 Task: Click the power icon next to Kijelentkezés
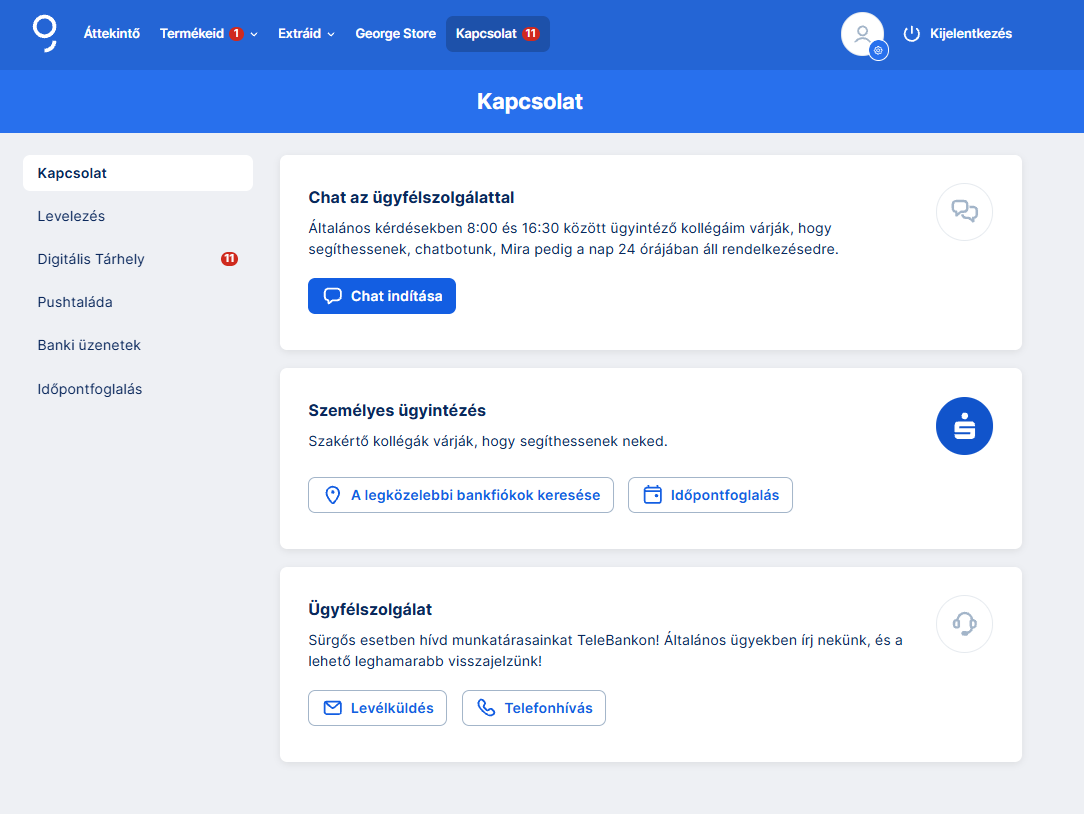(911, 34)
